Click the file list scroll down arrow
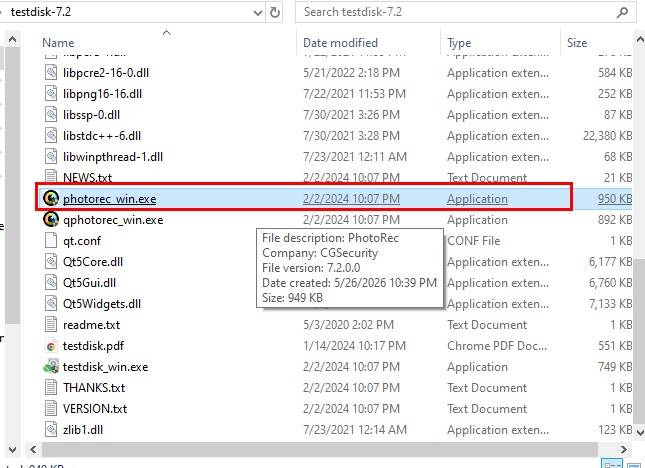 640,432
